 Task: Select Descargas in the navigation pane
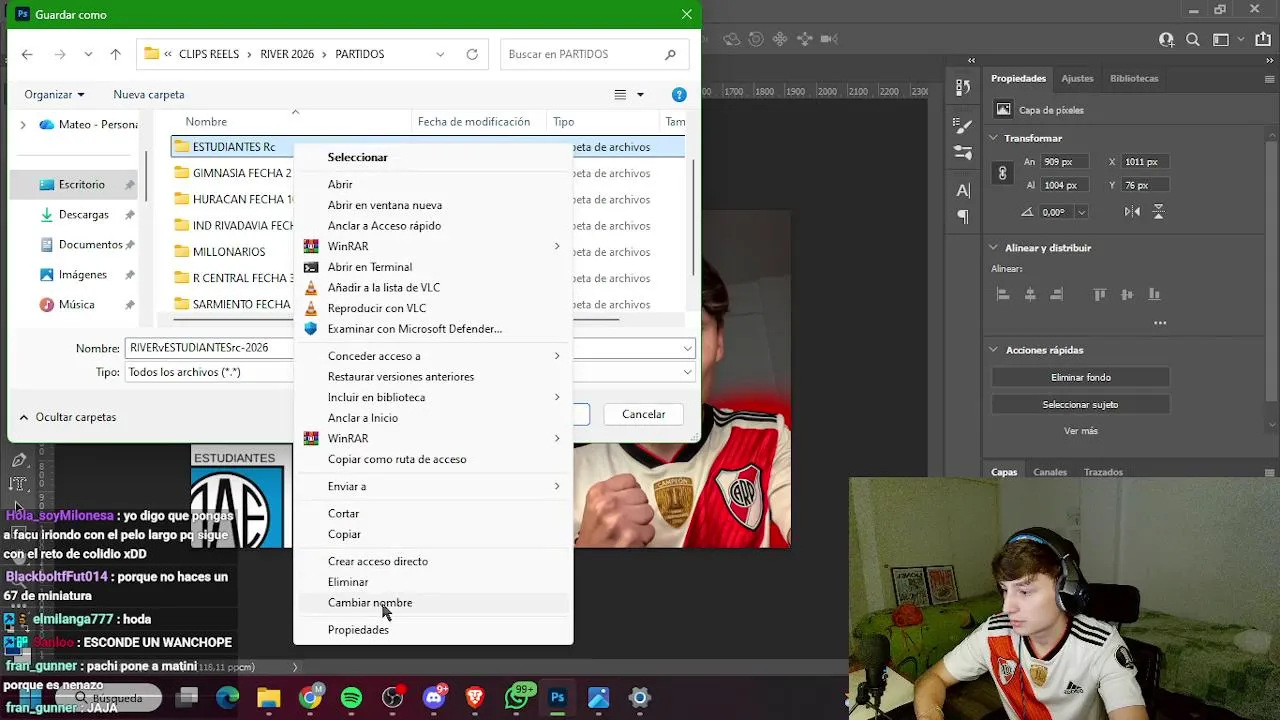pyautogui.click(x=84, y=215)
